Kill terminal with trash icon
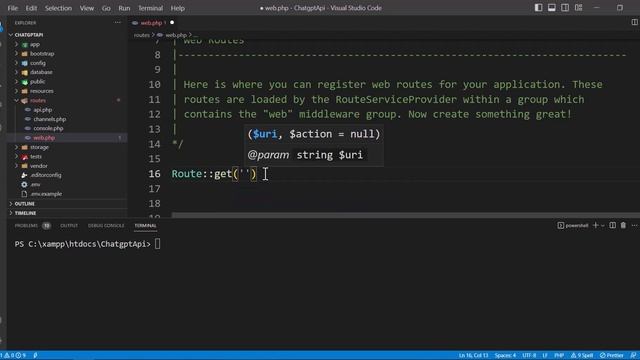 (x=623, y=225)
